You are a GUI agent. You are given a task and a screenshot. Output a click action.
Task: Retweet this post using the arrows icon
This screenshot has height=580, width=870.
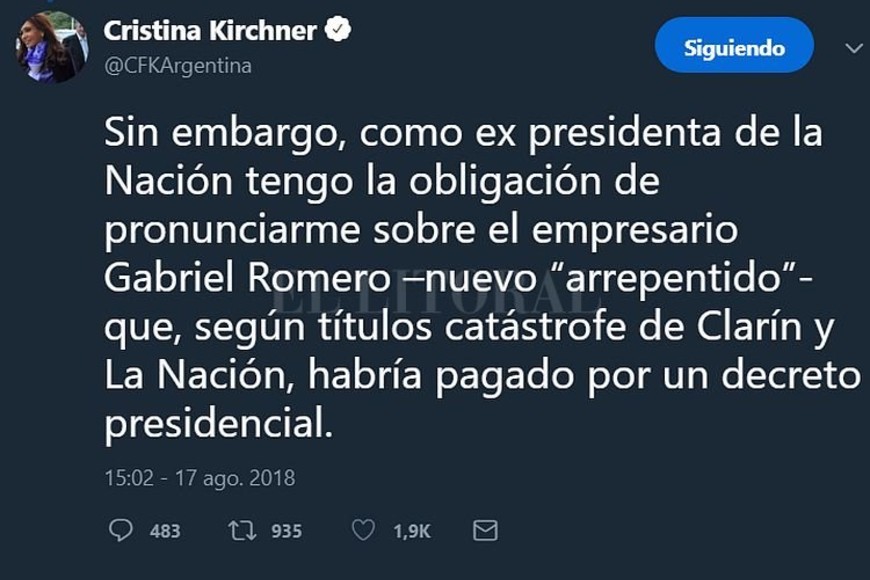coord(244,531)
